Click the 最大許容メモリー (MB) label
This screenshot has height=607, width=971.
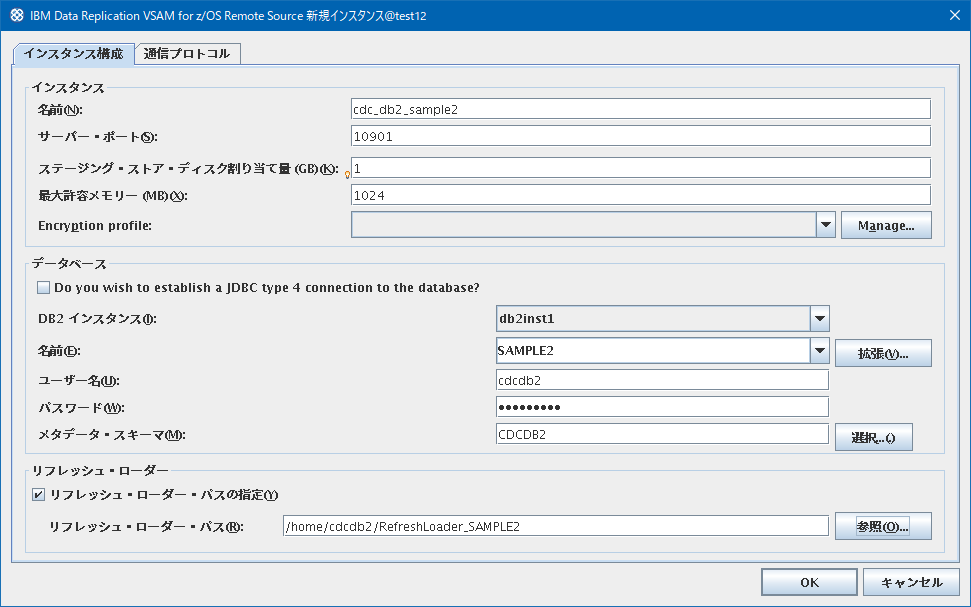(113, 196)
